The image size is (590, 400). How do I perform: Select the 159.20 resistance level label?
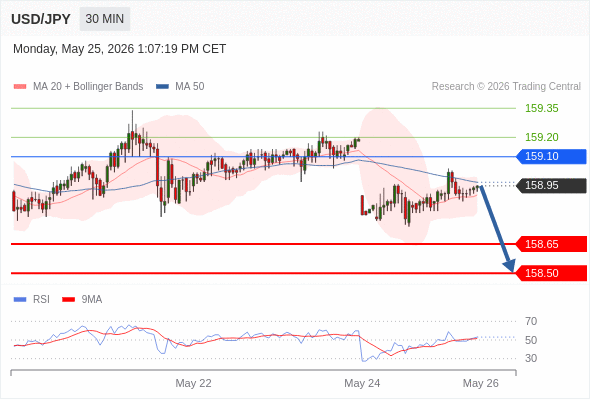pos(541,137)
